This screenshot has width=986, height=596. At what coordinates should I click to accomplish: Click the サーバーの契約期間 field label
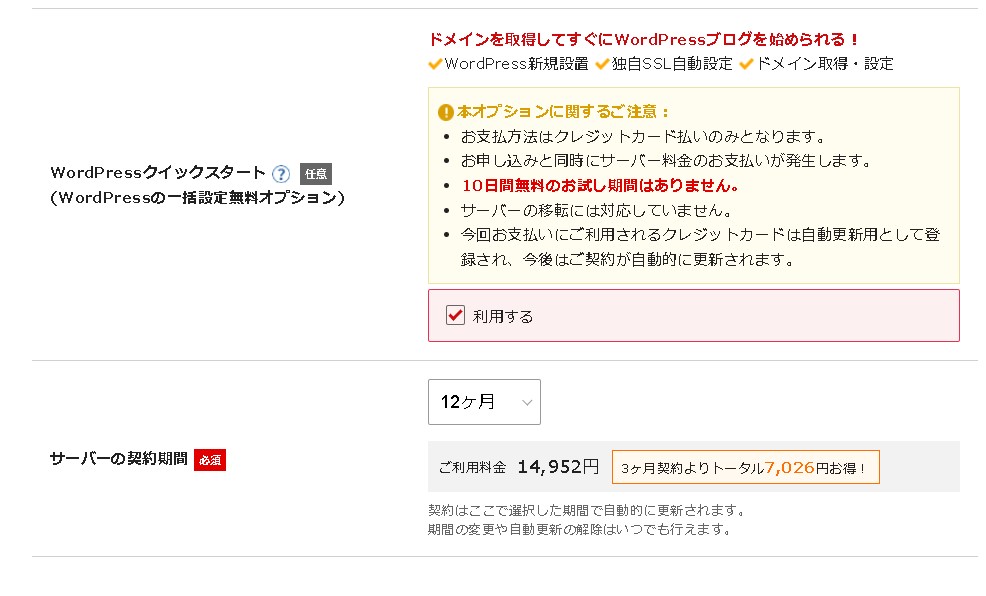coord(118,459)
